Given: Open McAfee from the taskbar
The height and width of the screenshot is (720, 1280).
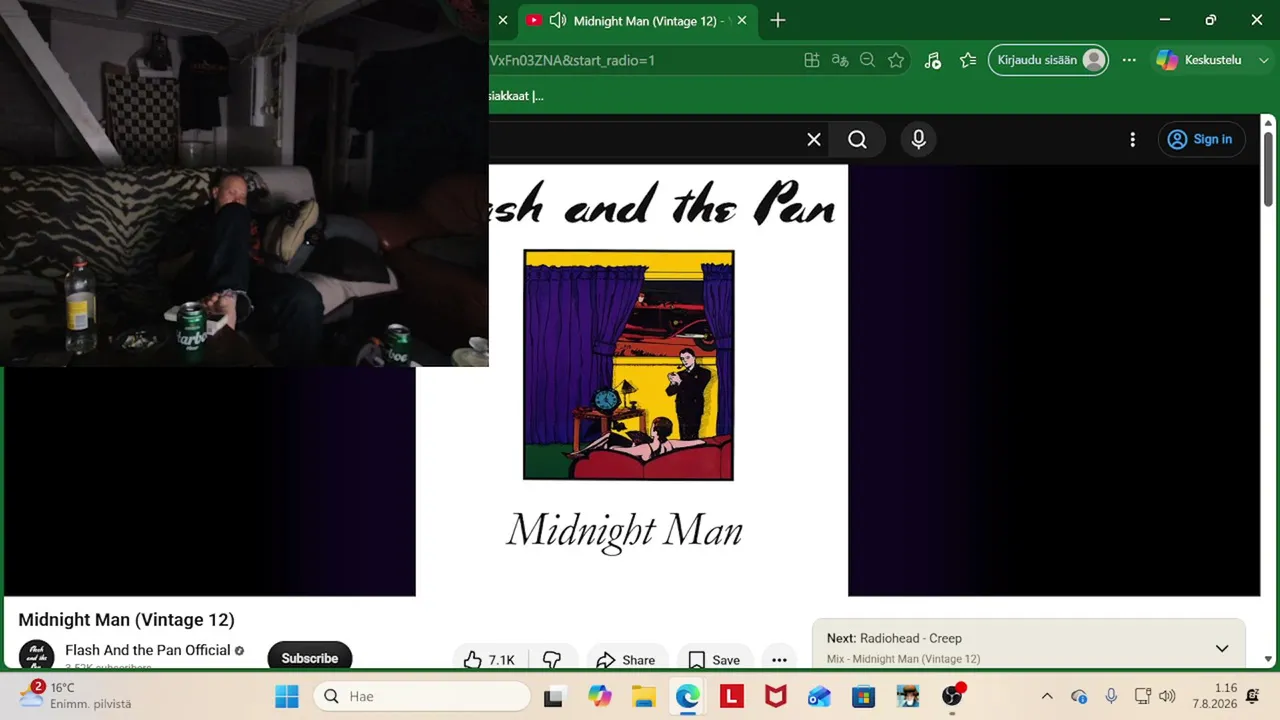Looking at the screenshot, I should coord(775,696).
